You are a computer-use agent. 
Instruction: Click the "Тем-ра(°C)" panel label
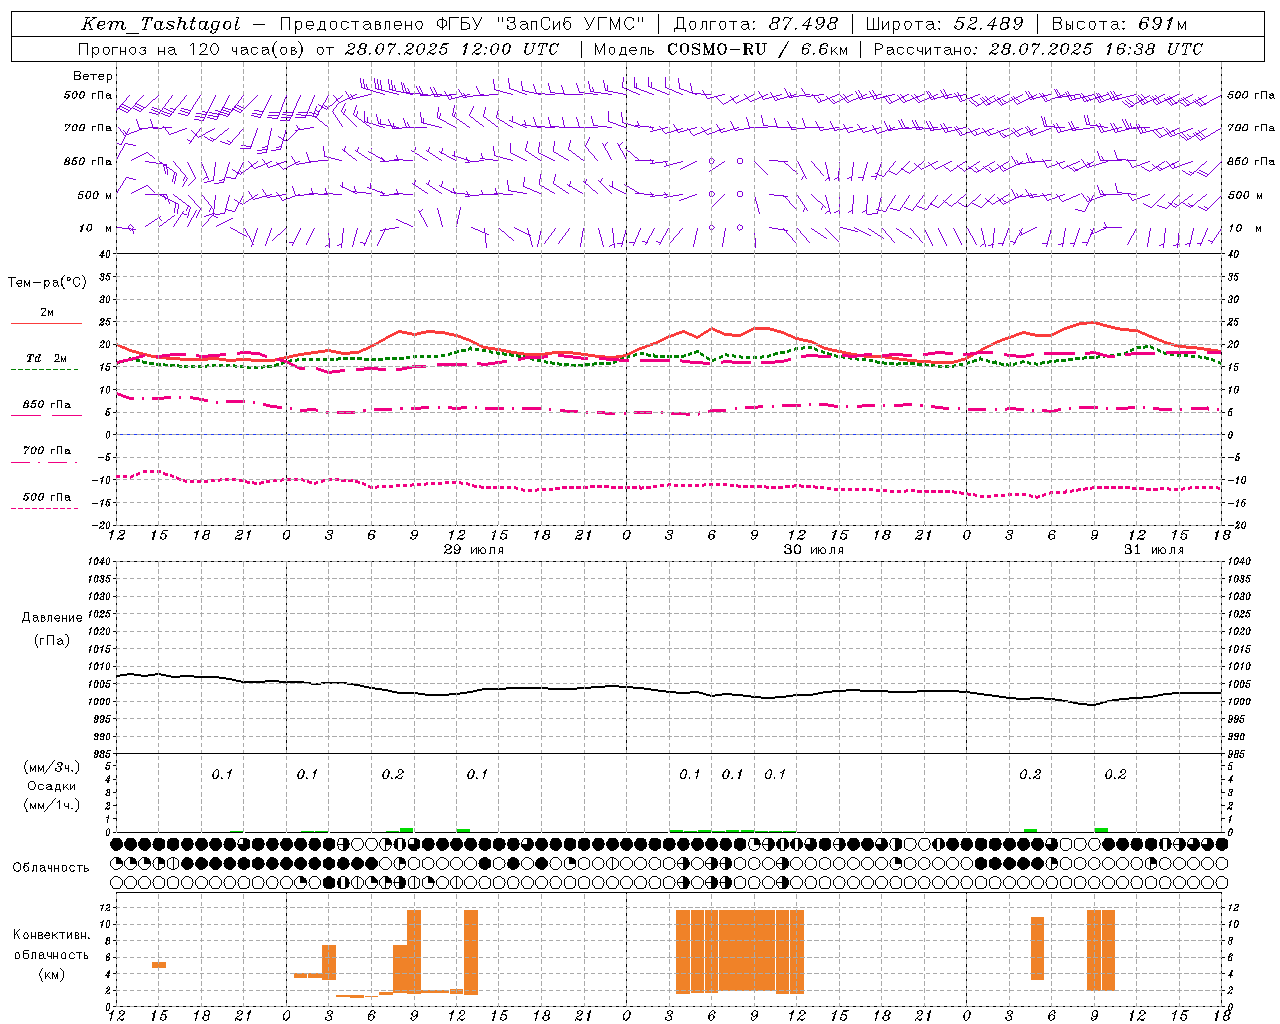point(47,283)
